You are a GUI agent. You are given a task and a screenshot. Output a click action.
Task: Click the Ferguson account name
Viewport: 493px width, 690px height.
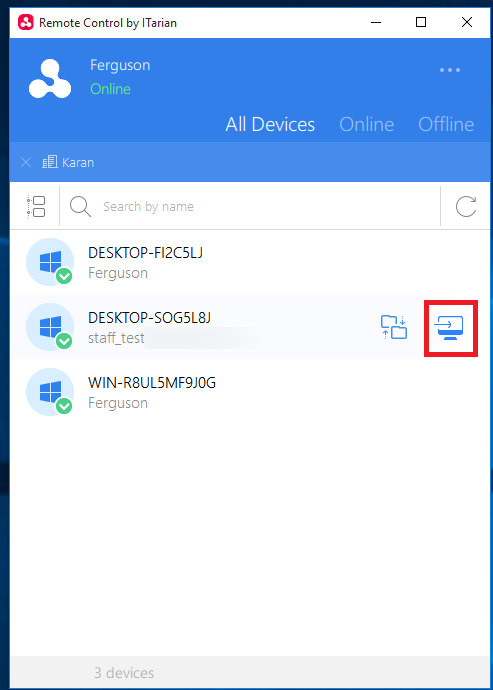click(120, 65)
